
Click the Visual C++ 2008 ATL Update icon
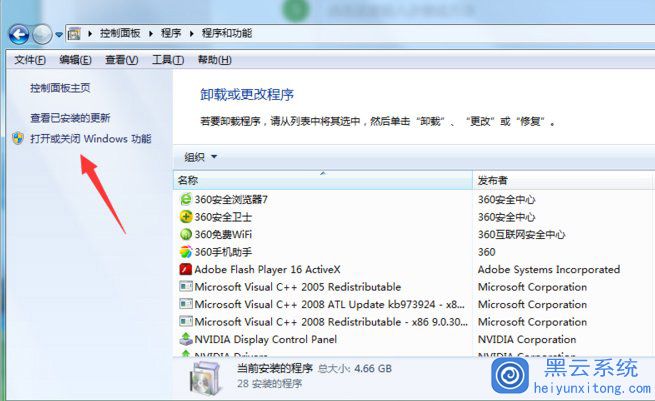click(185, 304)
